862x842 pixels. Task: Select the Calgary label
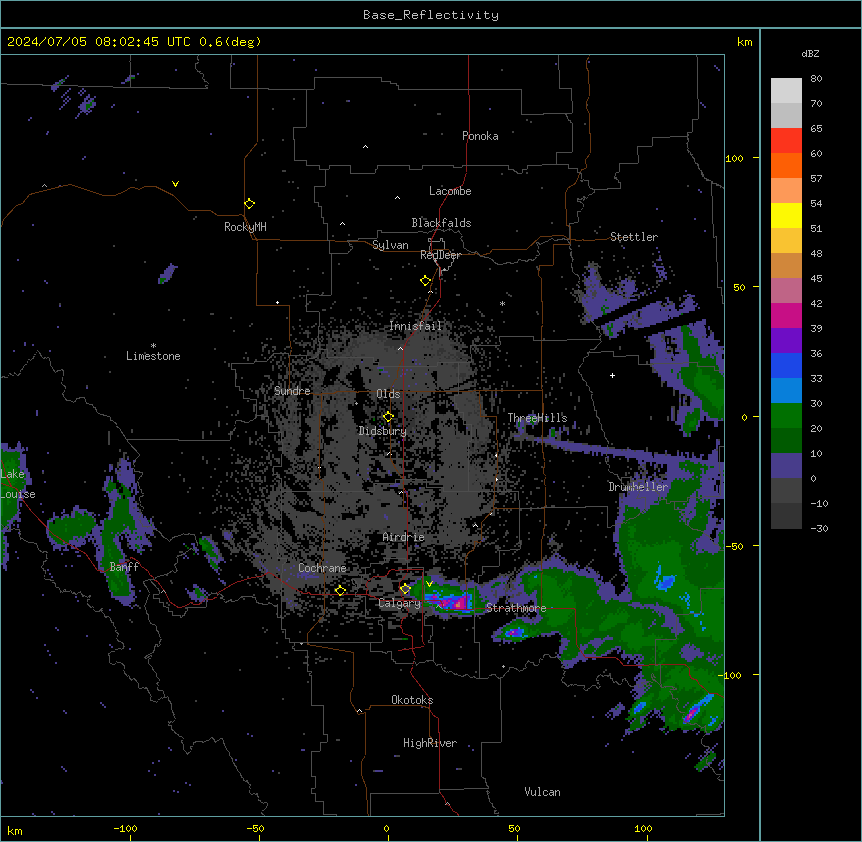pos(400,603)
